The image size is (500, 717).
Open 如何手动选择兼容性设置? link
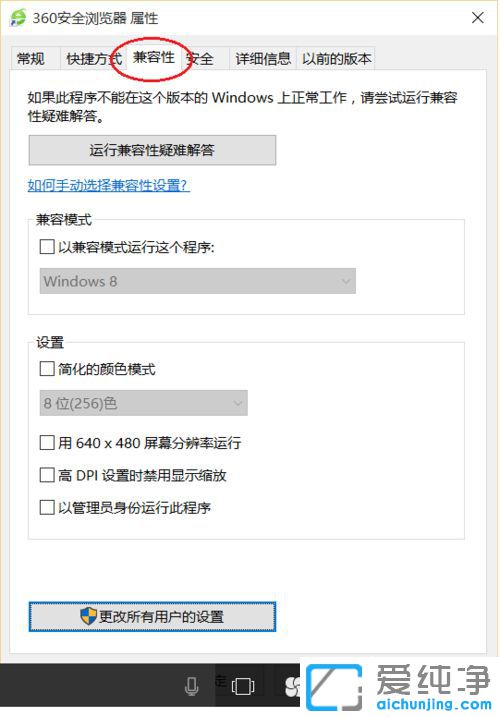tap(108, 185)
